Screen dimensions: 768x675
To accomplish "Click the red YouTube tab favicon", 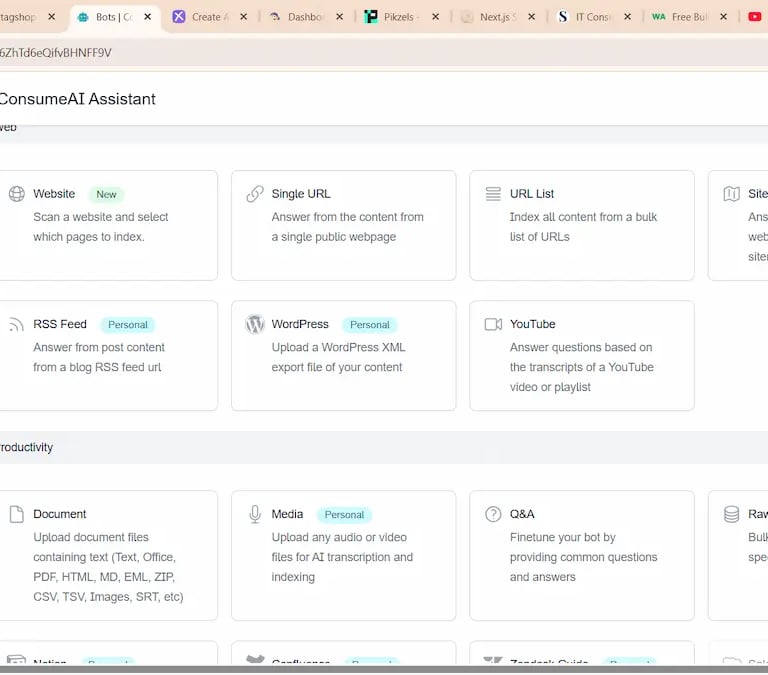I will pos(754,17).
